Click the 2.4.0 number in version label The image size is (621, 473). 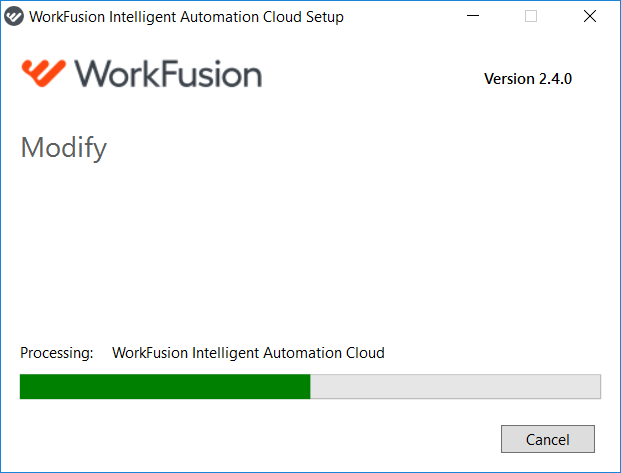pyautogui.click(x=555, y=79)
